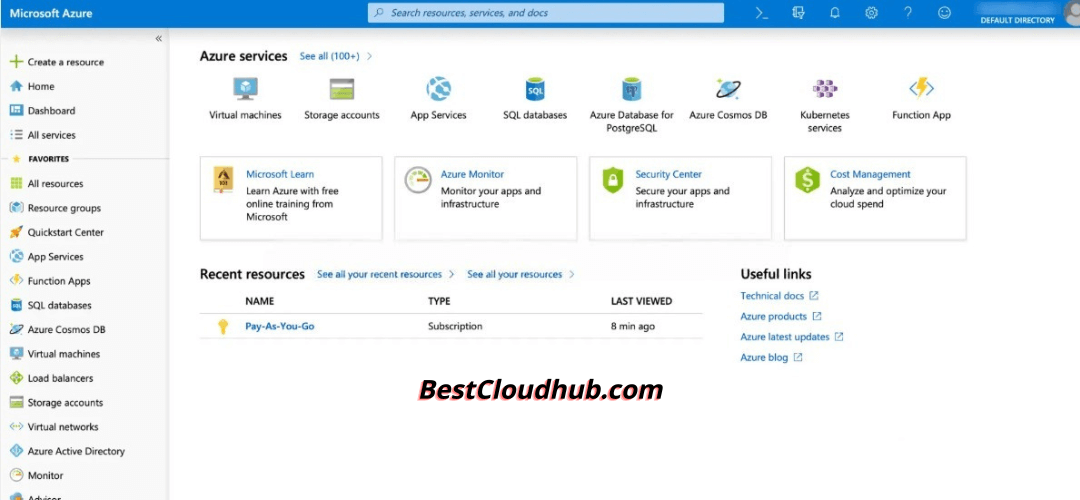
Task: Open the Azure blog link
Action: [x=764, y=358]
